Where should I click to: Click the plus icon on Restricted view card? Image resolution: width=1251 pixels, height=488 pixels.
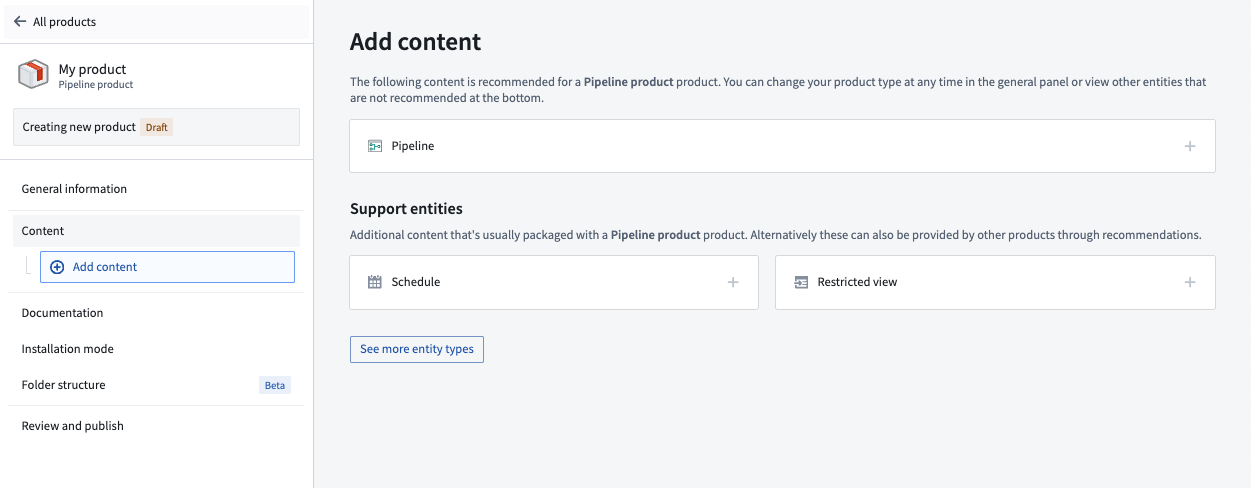tap(1190, 282)
